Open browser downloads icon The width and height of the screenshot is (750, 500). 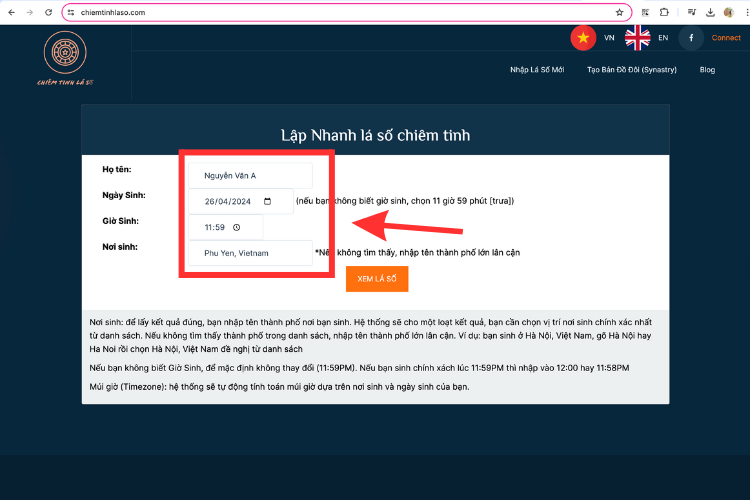tap(710, 12)
